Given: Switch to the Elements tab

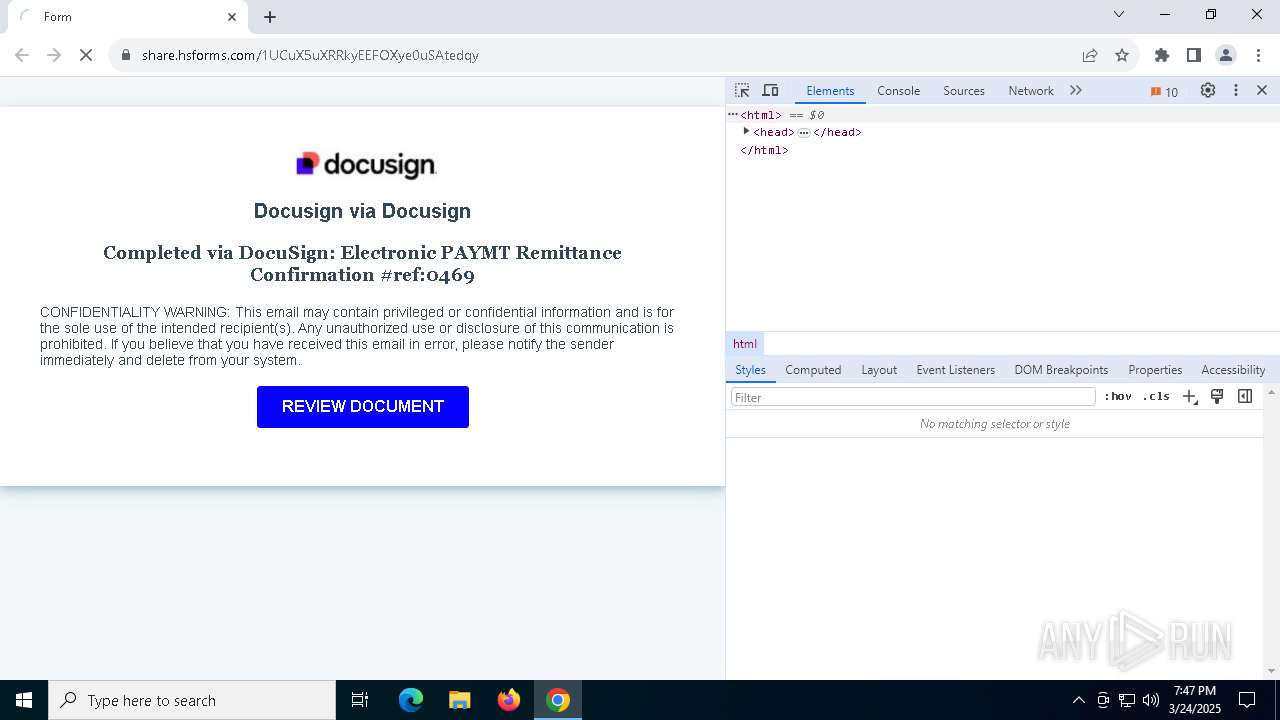Looking at the screenshot, I should [830, 90].
